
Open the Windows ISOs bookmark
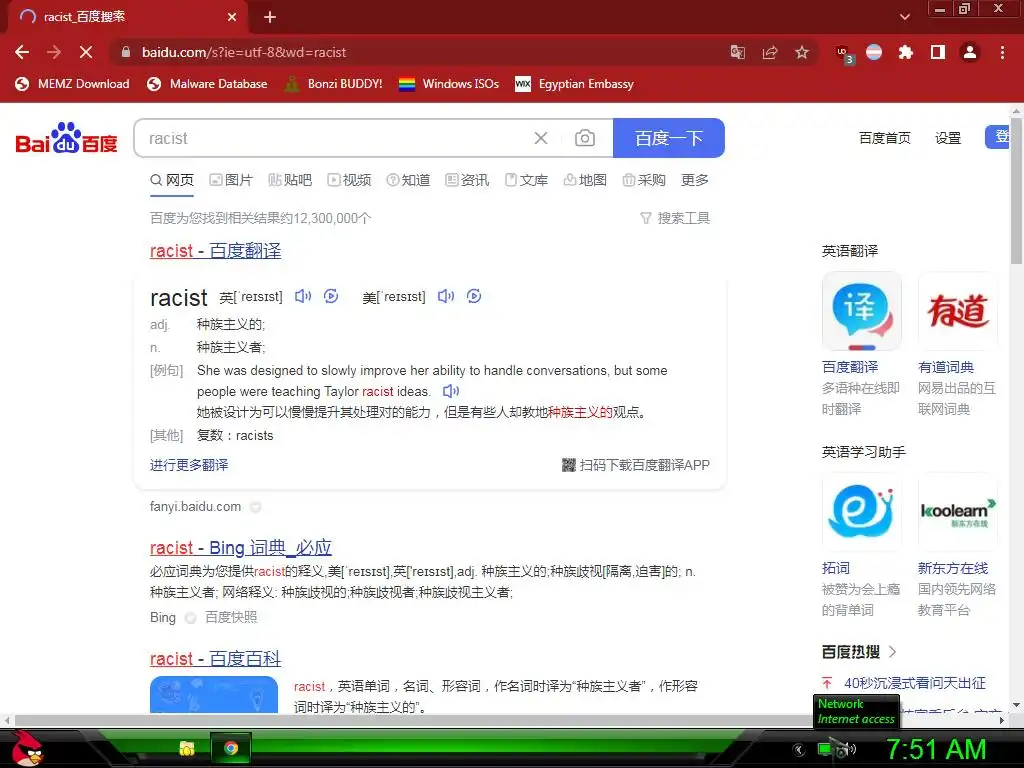point(449,84)
